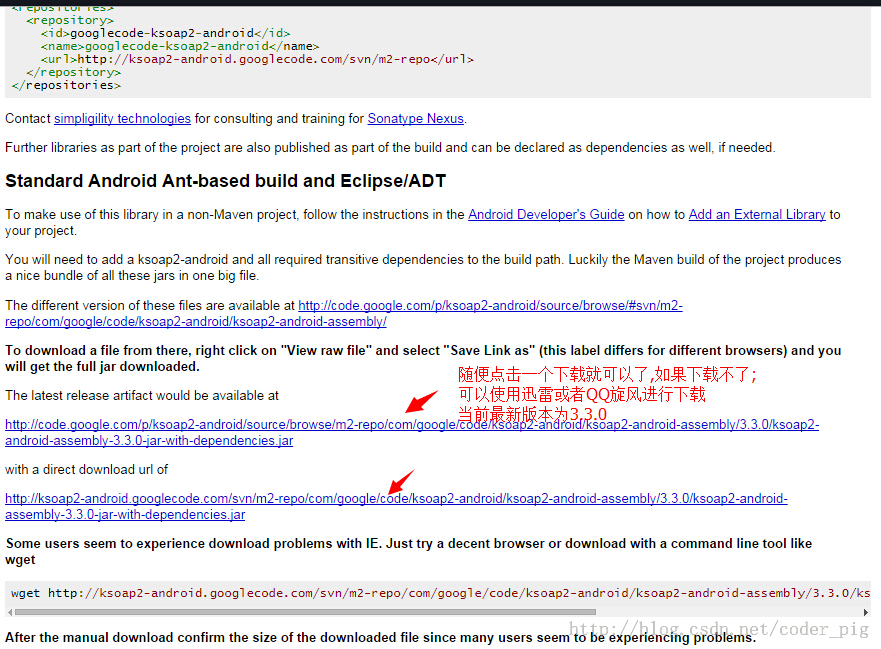The image size is (881, 649).
Task: Open the simpligility technologies link
Action: tap(122, 119)
